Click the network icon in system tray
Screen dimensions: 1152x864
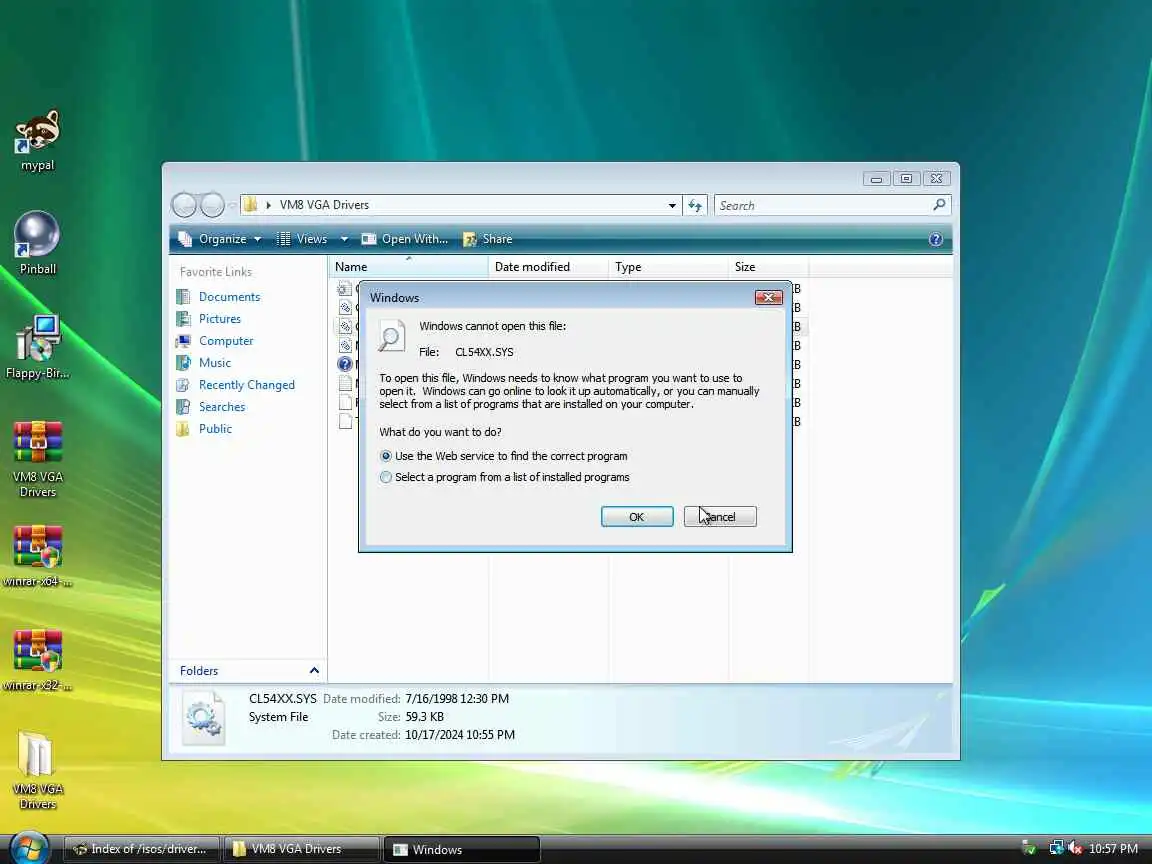[1056, 849]
